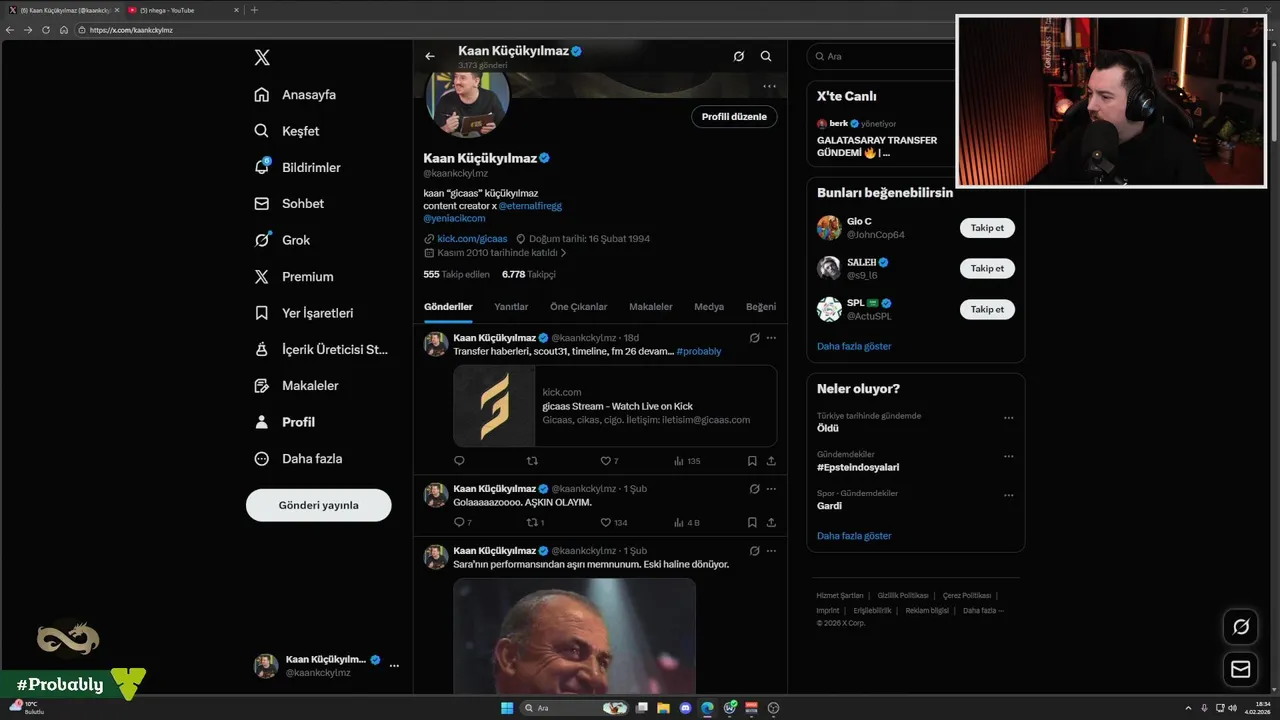Open Discord from the taskbar
The image size is (1280, 720).
685,708
